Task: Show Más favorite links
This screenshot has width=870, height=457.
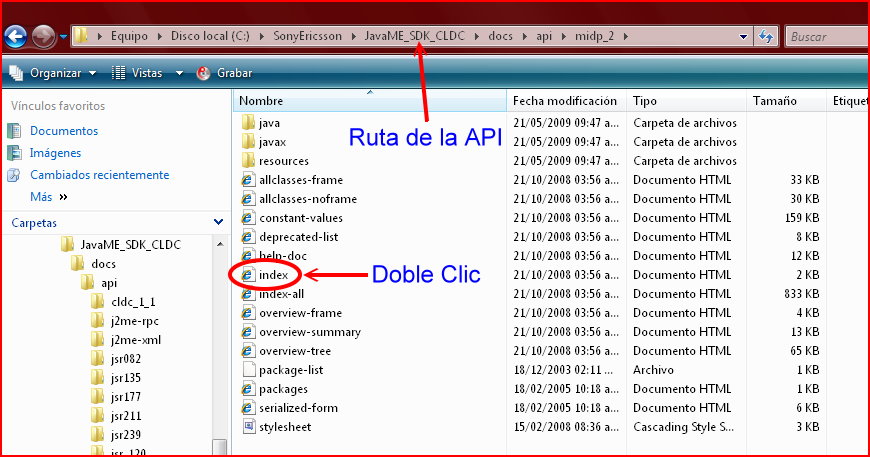Action: click(48, 197)
